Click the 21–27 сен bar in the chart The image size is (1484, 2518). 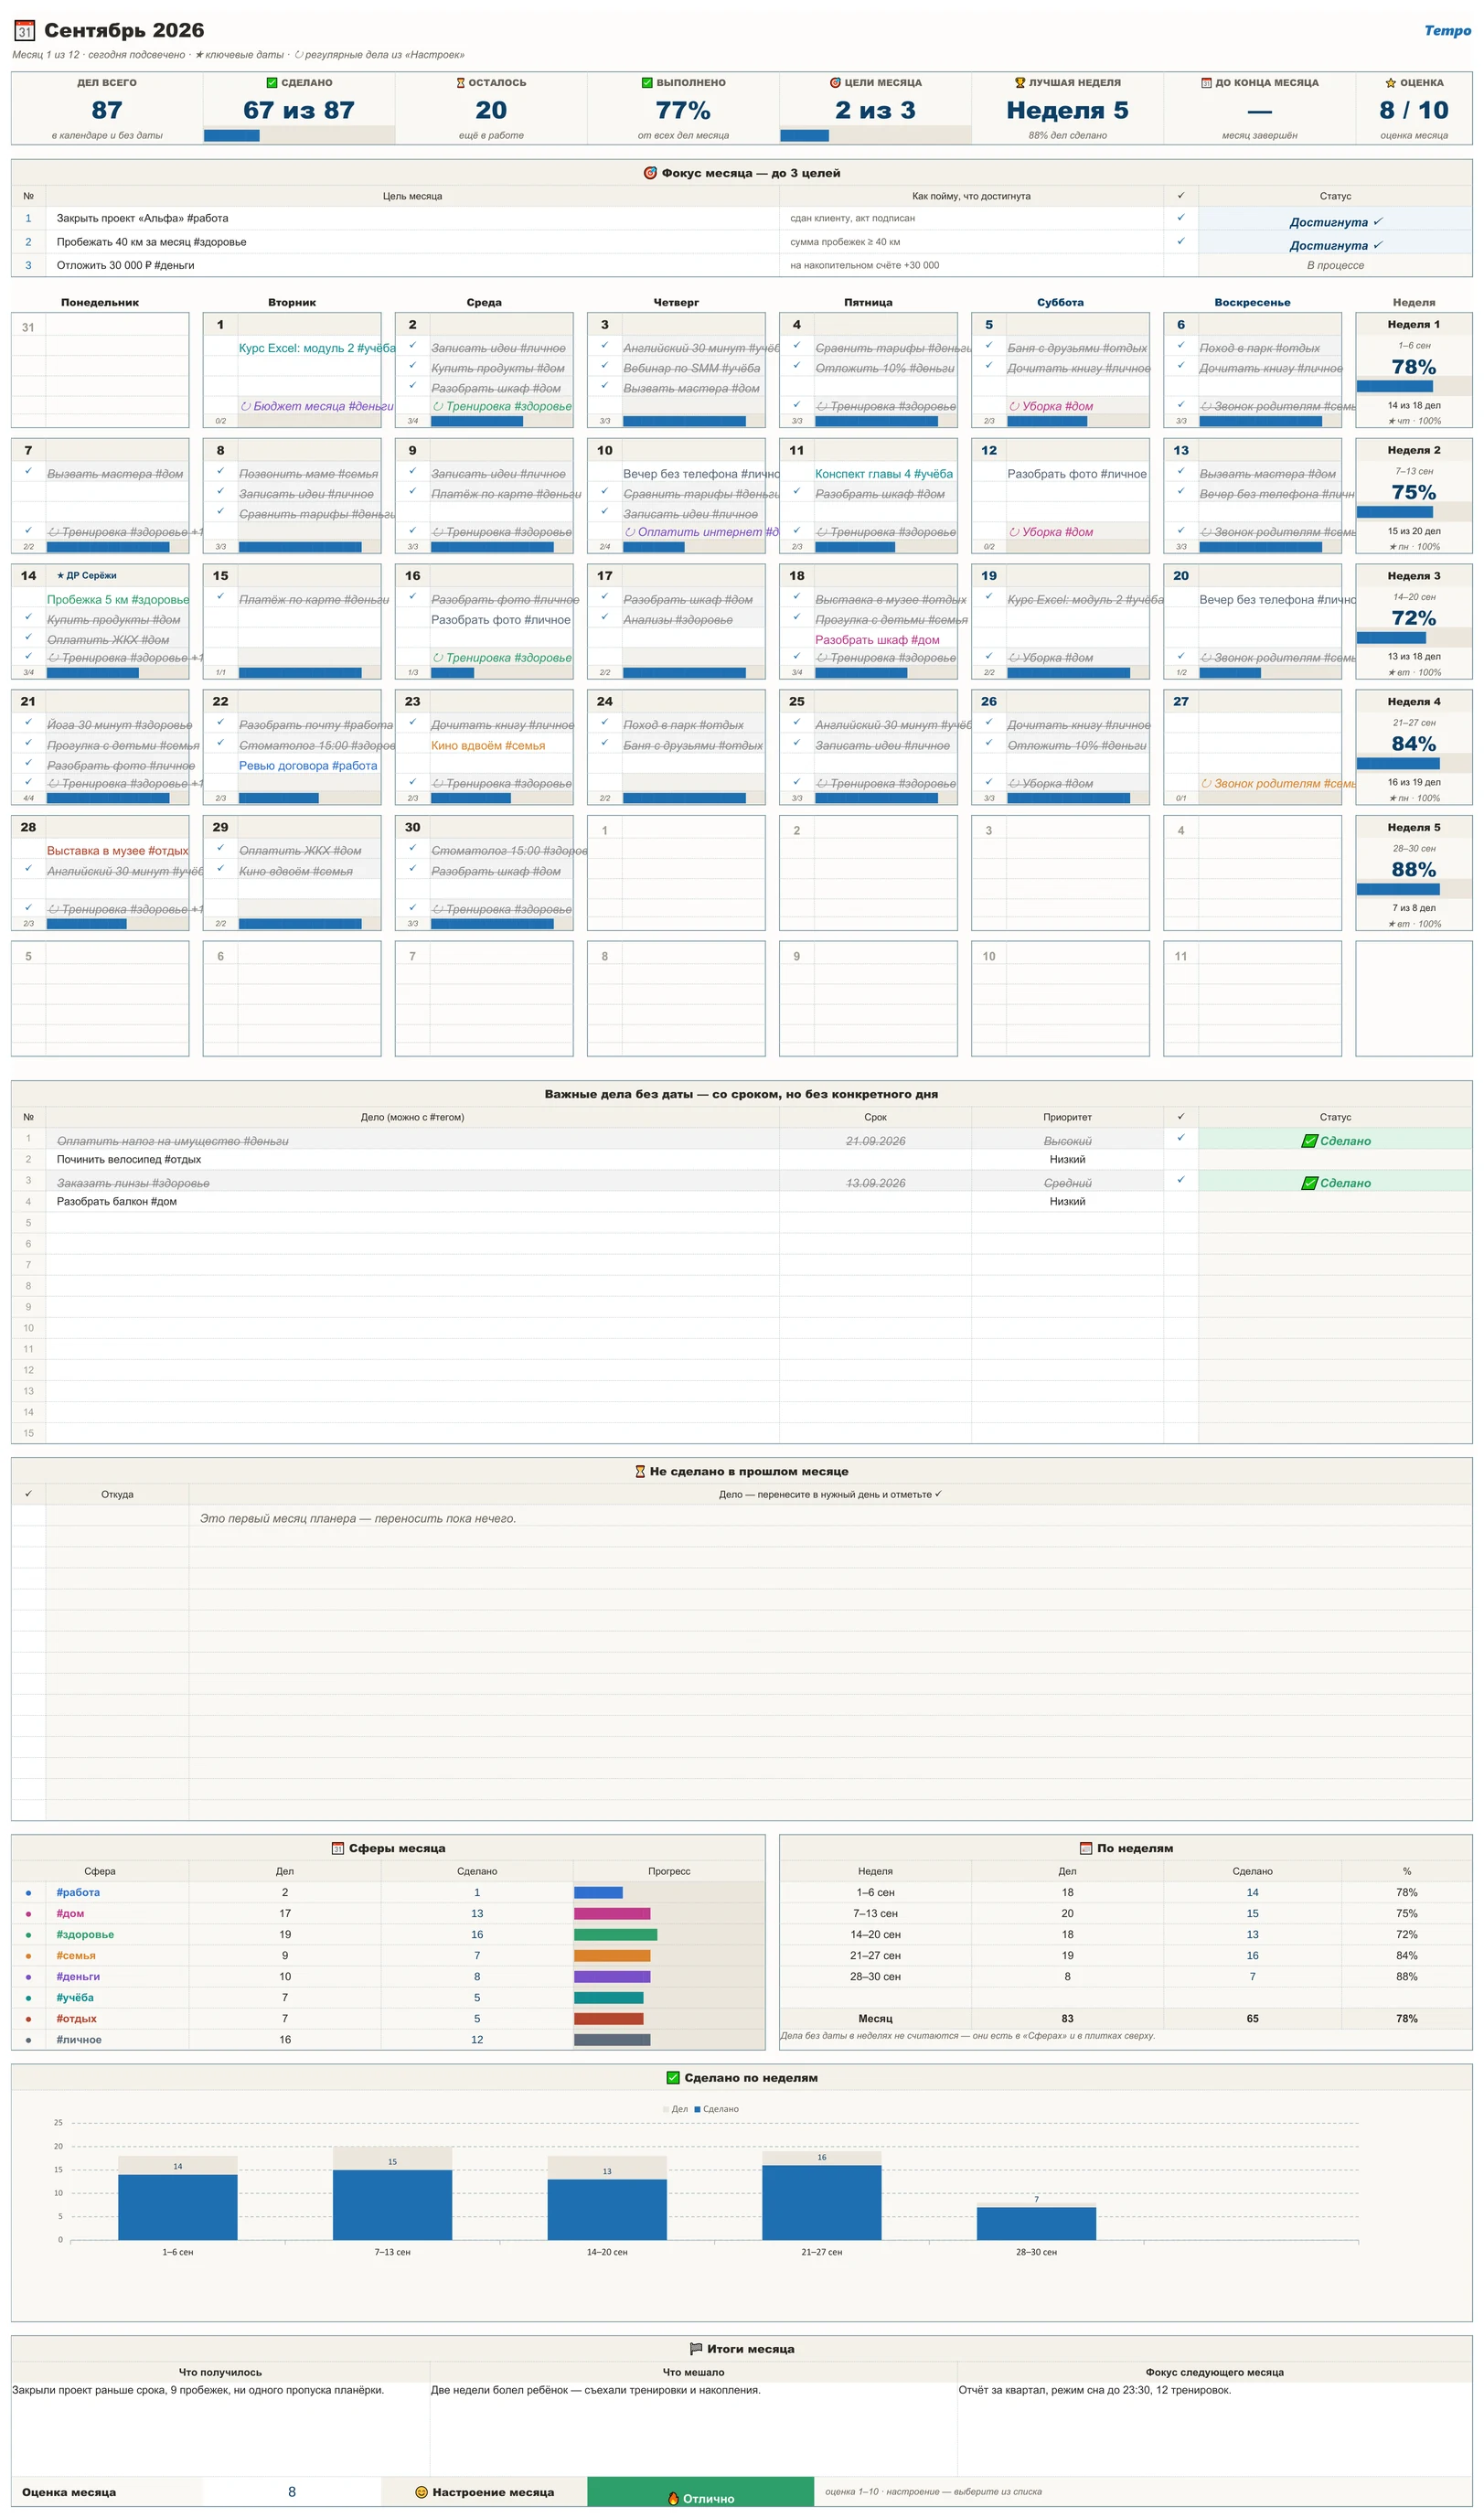pyautogui.click(x=822, y=2204)
